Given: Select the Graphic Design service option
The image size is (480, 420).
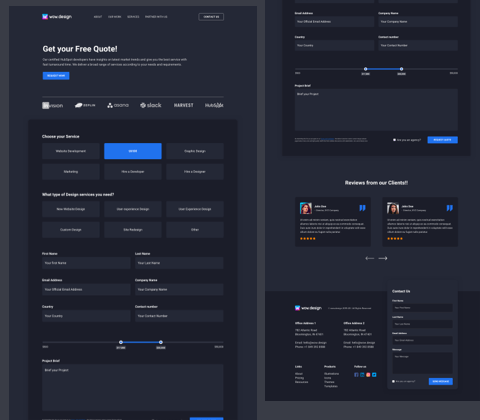Looking at the screenshot, I should pos(195,151).
